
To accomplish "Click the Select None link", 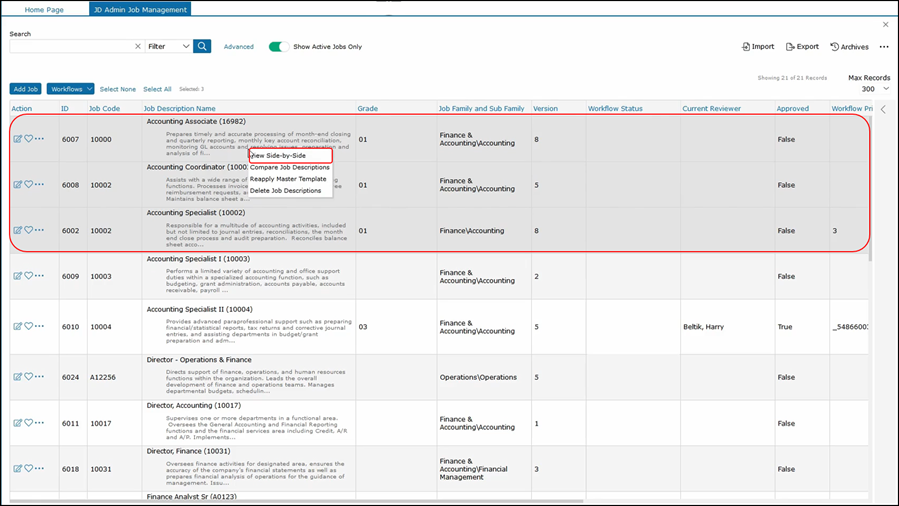I will click(118, 89).
